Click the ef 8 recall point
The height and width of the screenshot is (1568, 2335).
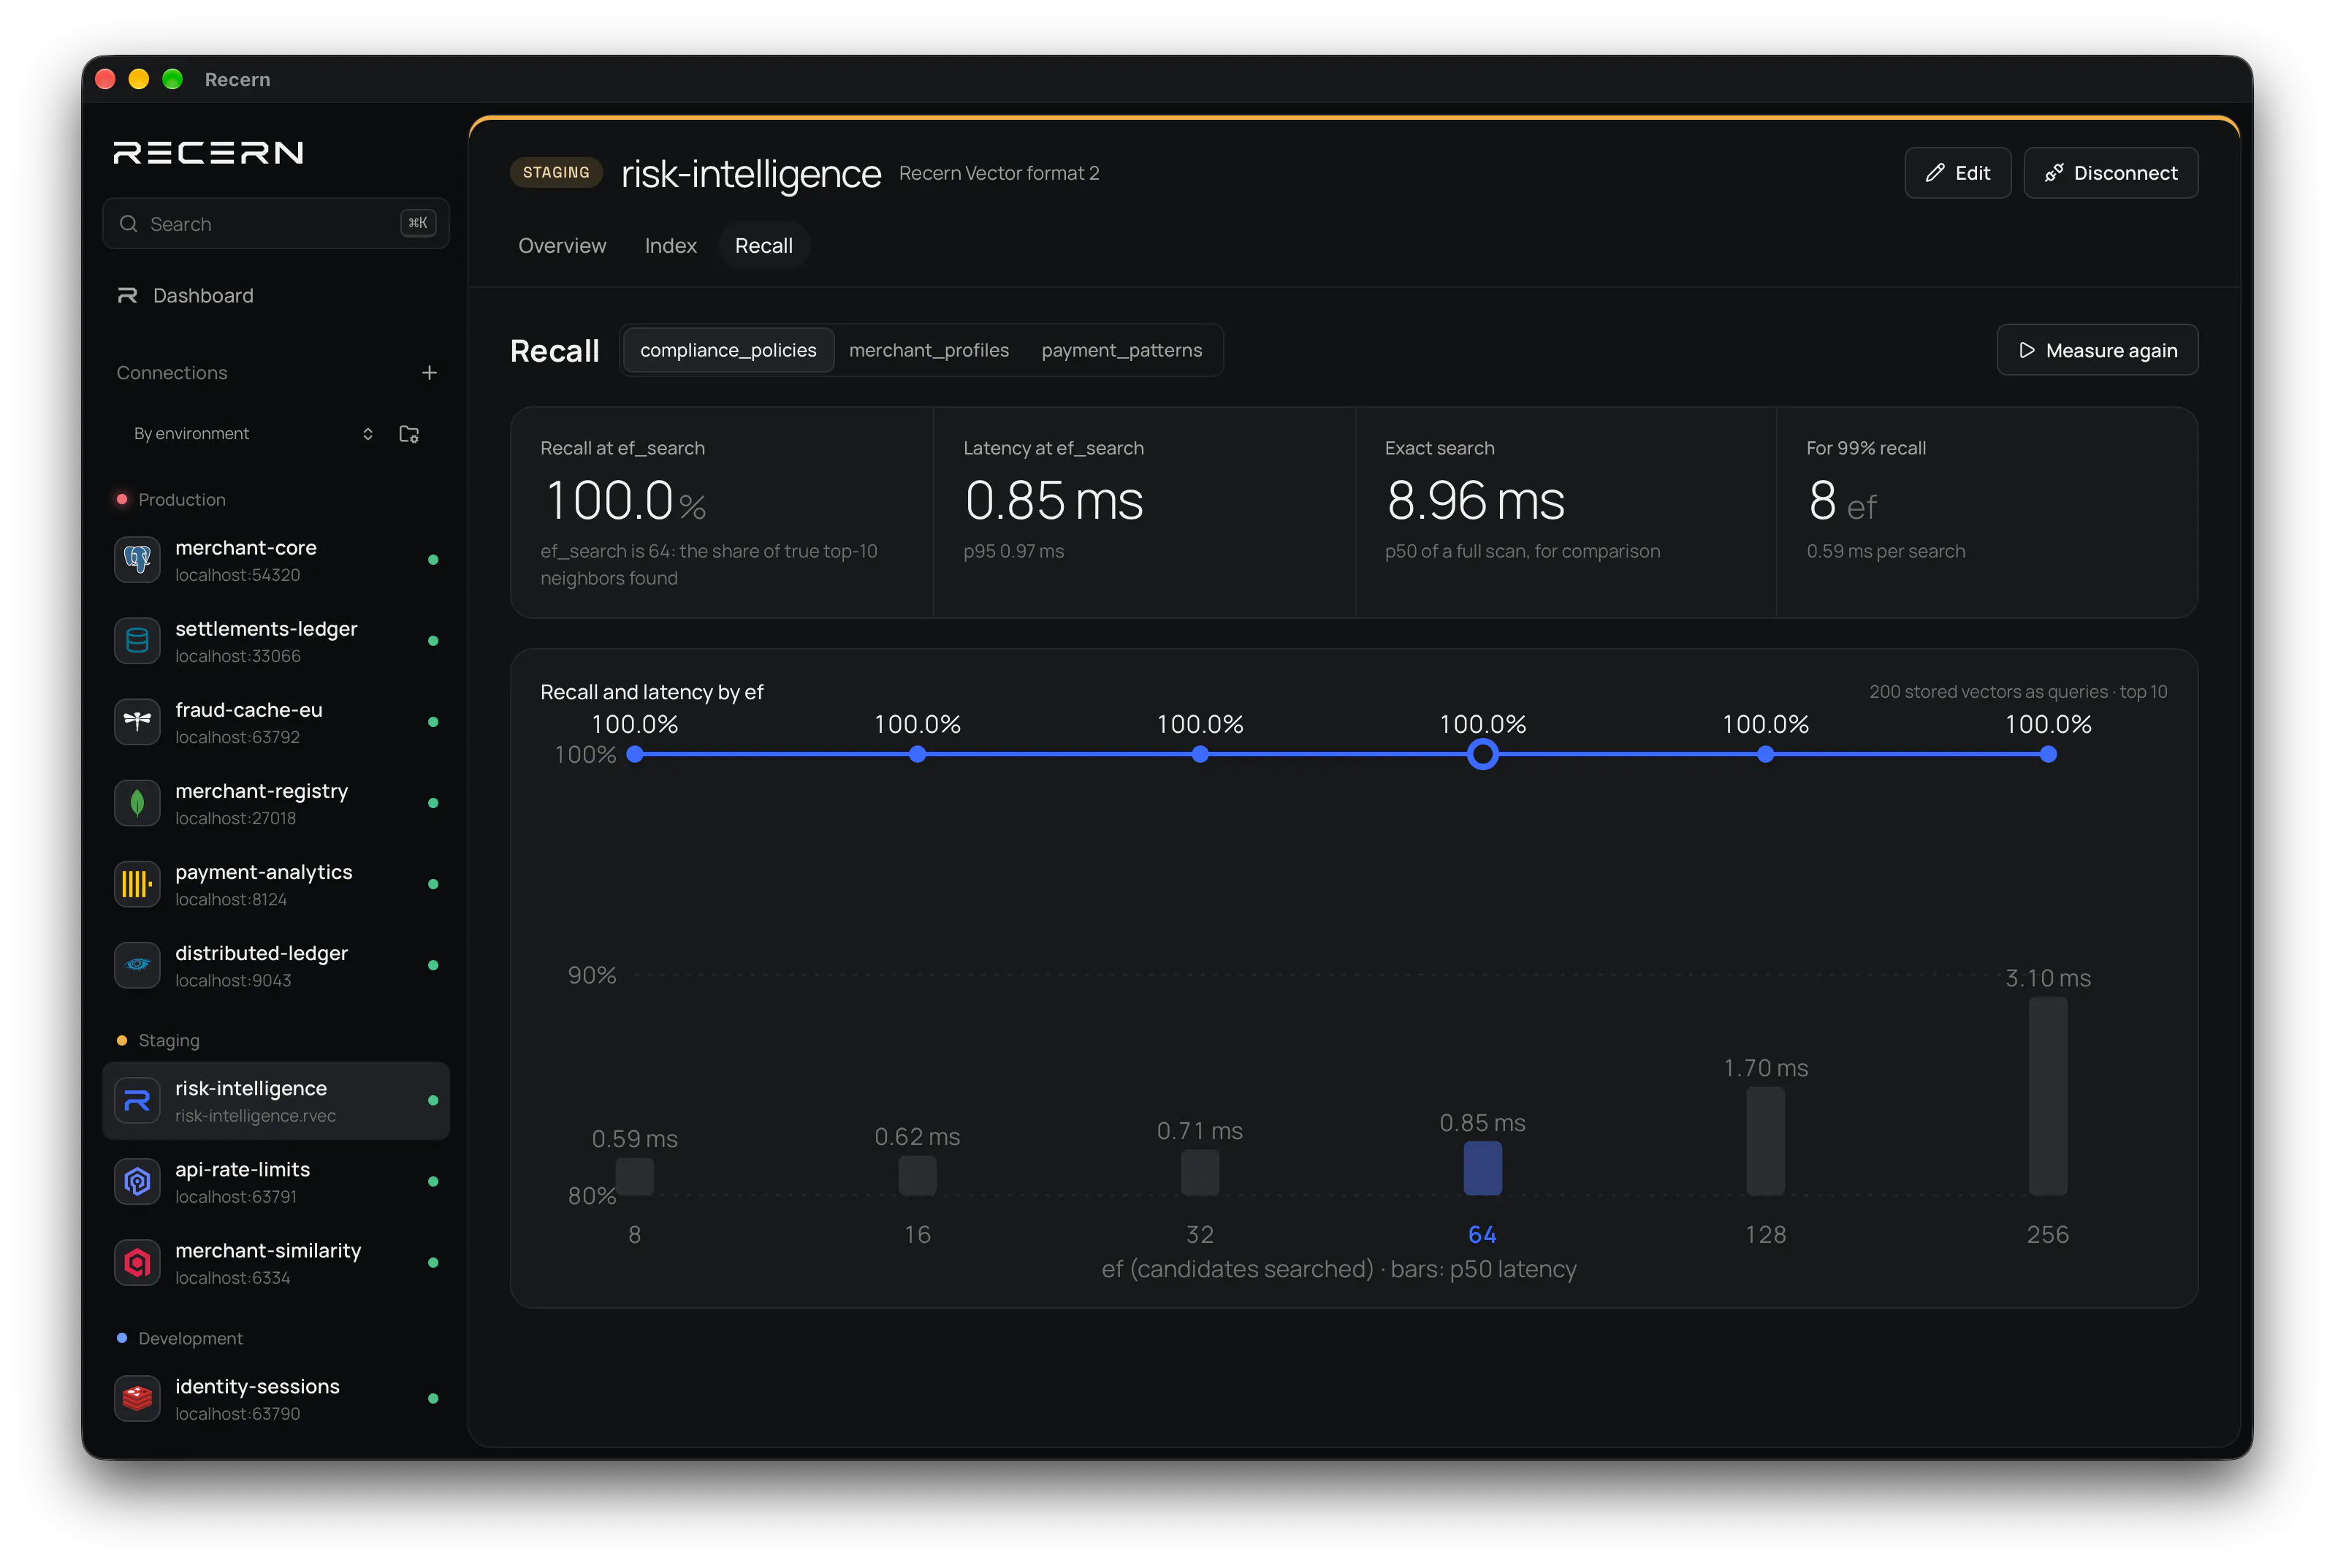[635, 755]
